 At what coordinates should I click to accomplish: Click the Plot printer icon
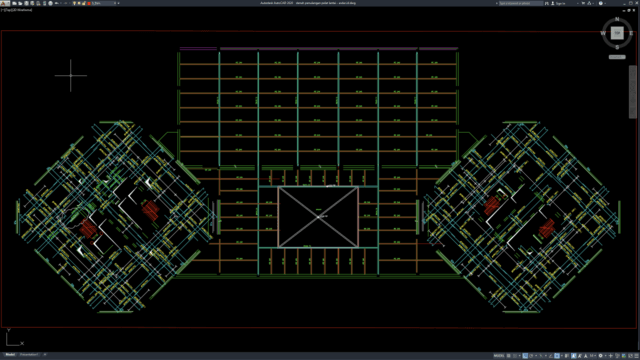(51, 3)
